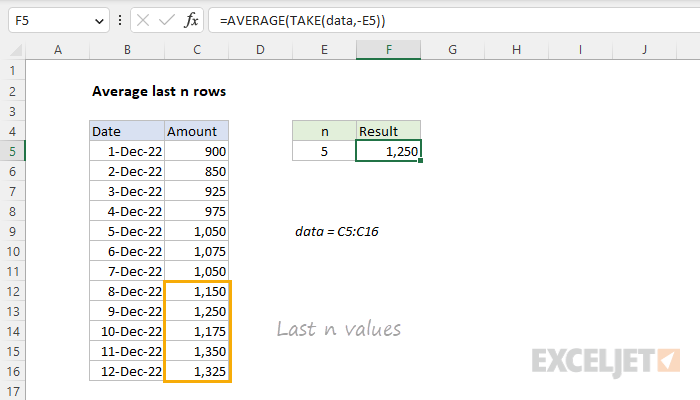Click the 11-Dec-22 date cell

point(127,351)
